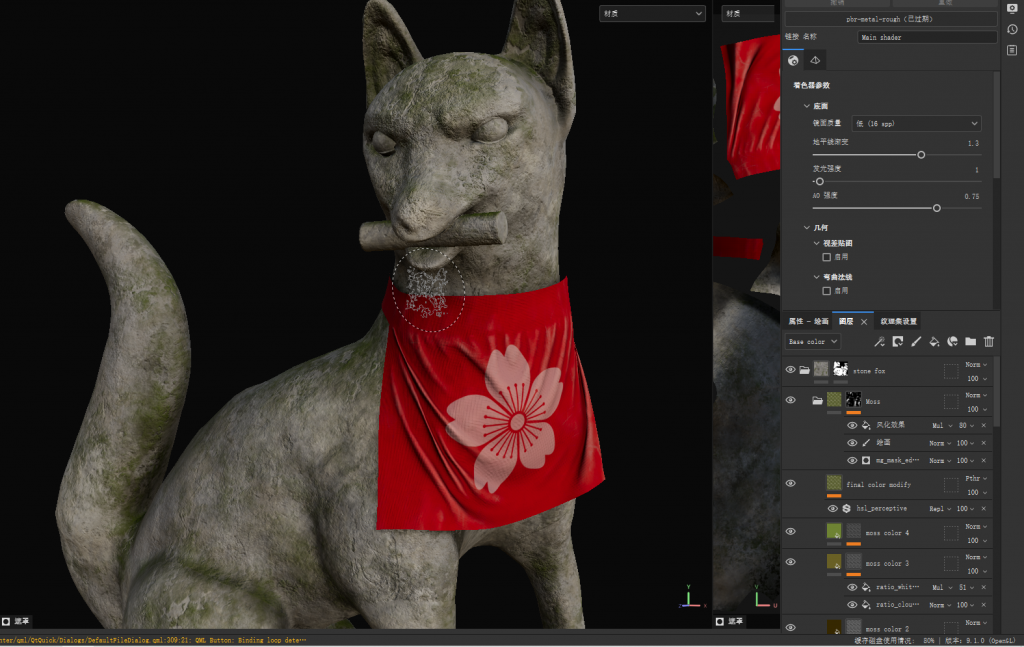Viewport: 1024px width, 647px height.
Task: Add a fill layer with bucket icon
Action: point(934,341)
